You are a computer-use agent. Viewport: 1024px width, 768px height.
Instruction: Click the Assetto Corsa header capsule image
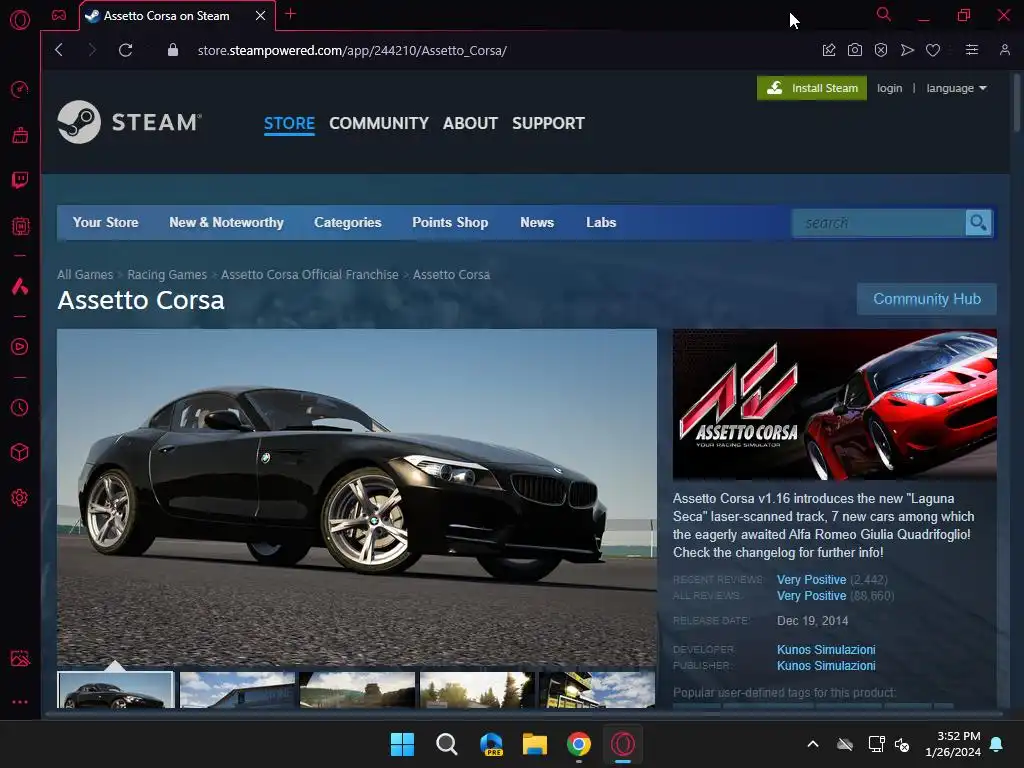click(835, 404)
